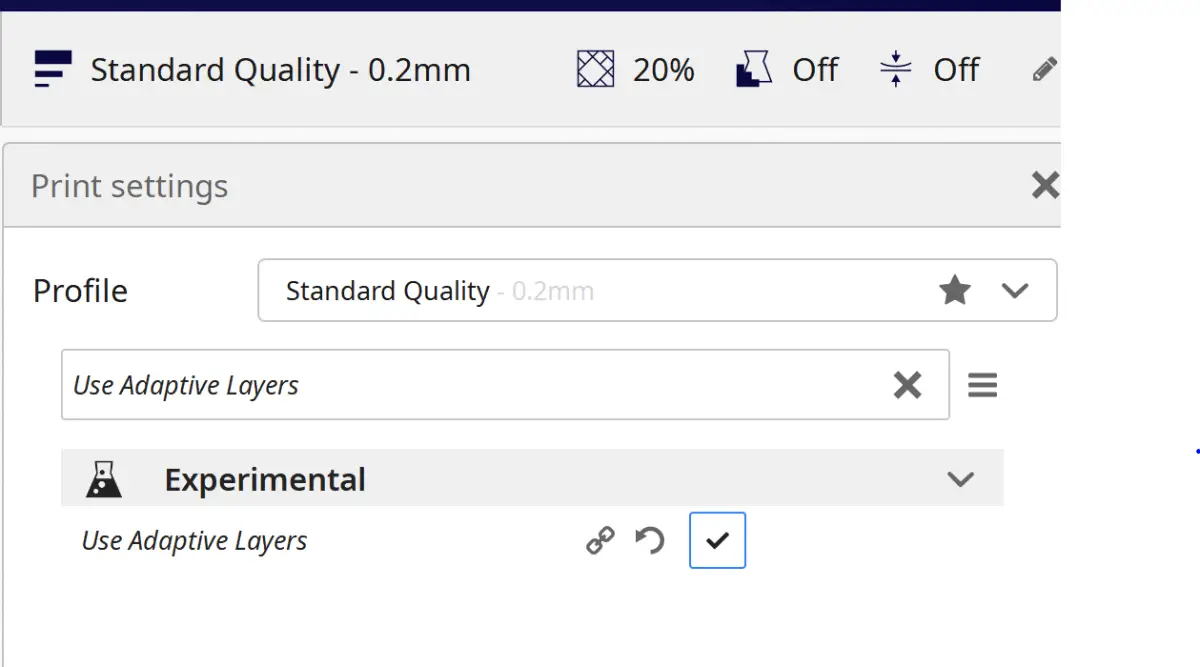Click the Use Adaptive Layers setting label

coord(194,541)
